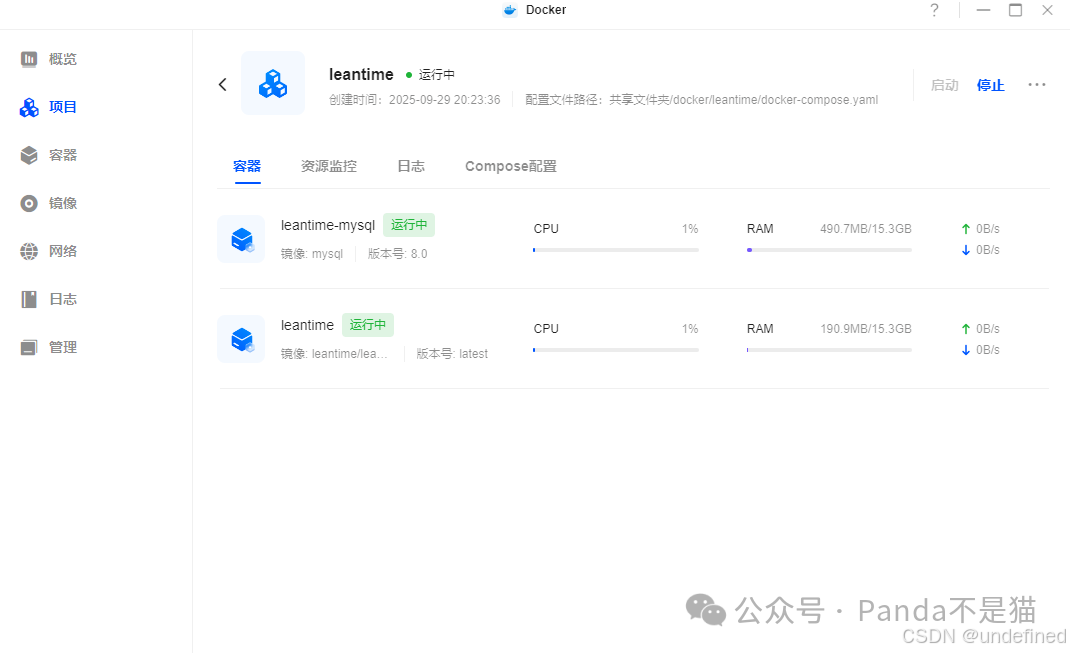This screenshot has width=1070, height=653.
Task: Click the 版本号: latest text
Action: click(x=452, y=354)
